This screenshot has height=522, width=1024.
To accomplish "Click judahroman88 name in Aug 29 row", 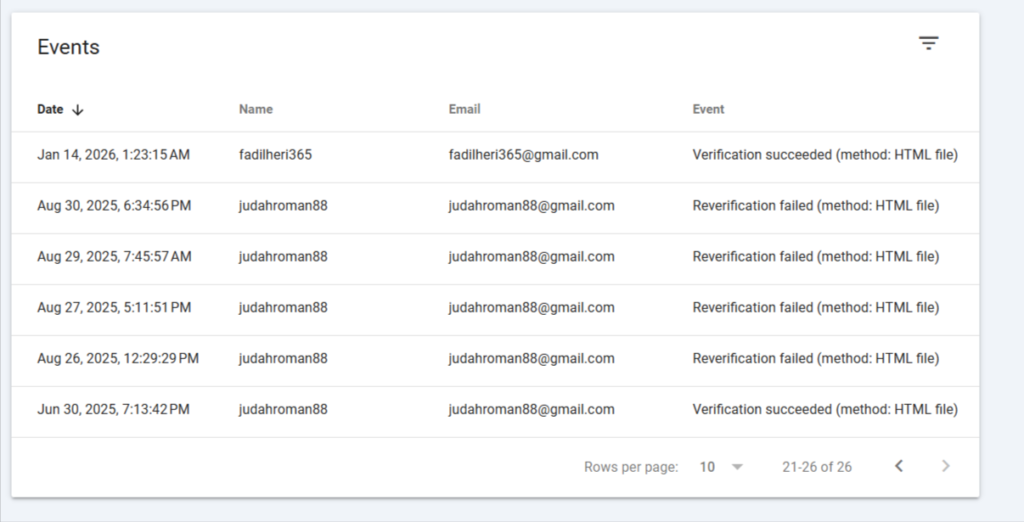I will point(283,257).
